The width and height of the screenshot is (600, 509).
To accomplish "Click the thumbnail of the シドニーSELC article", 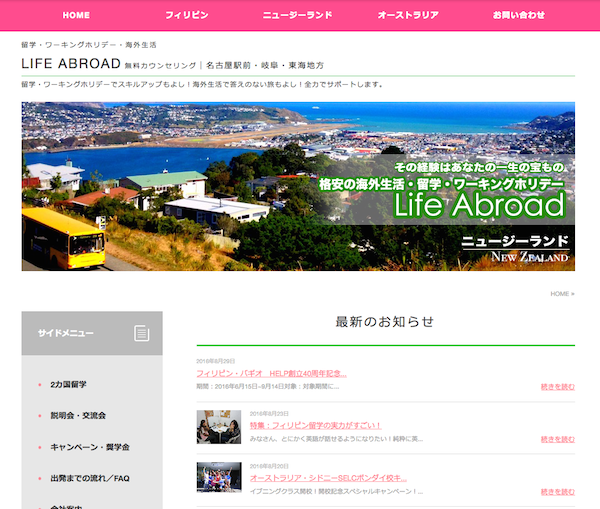I will [219, 477].
